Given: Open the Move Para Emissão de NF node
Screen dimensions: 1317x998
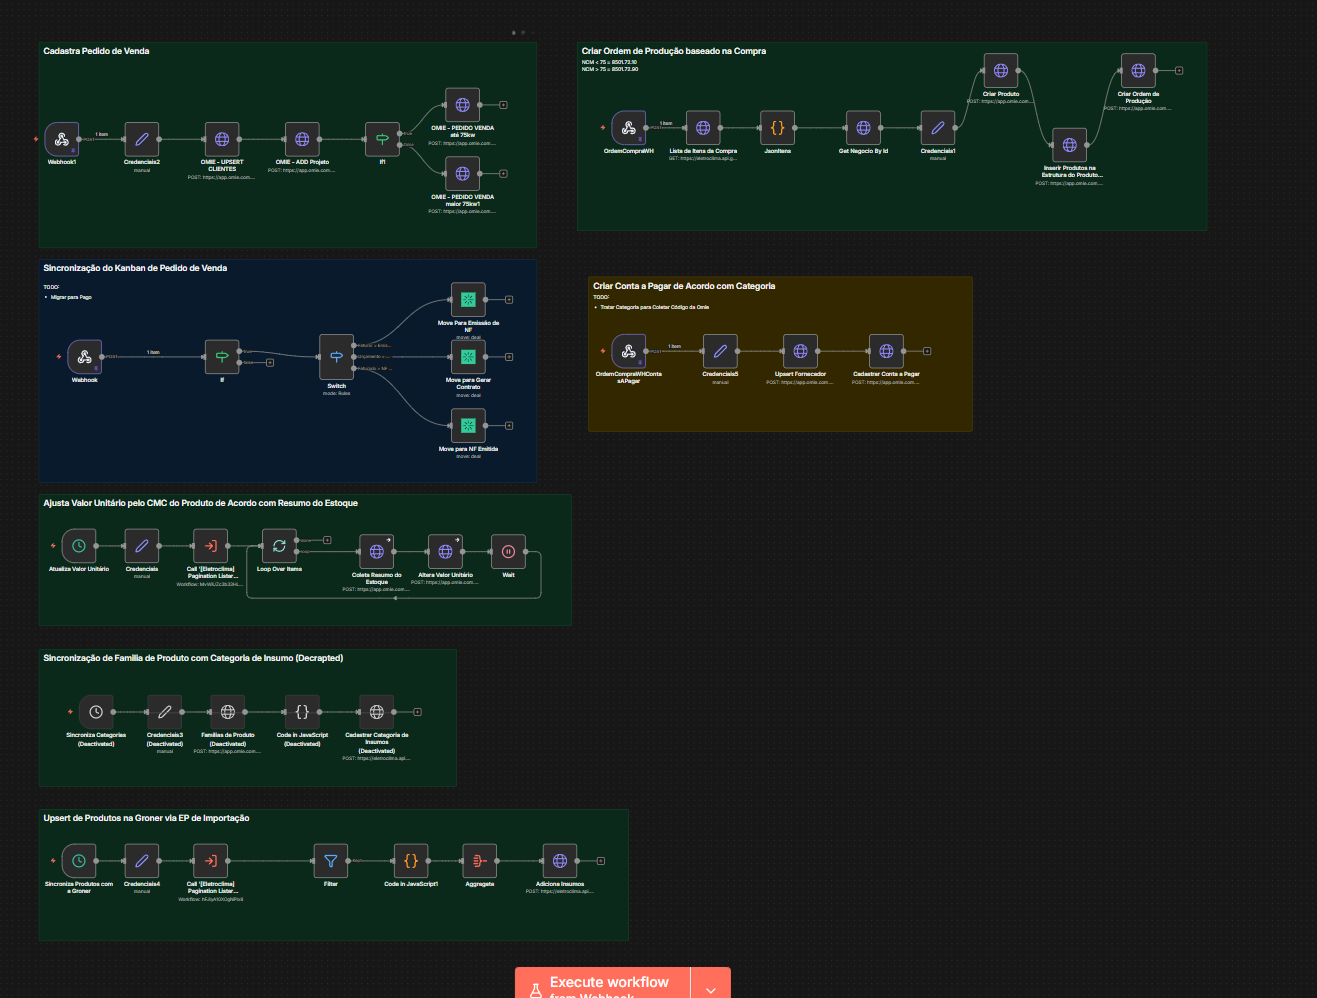Looking at the screenshot, I should [468, 300].
